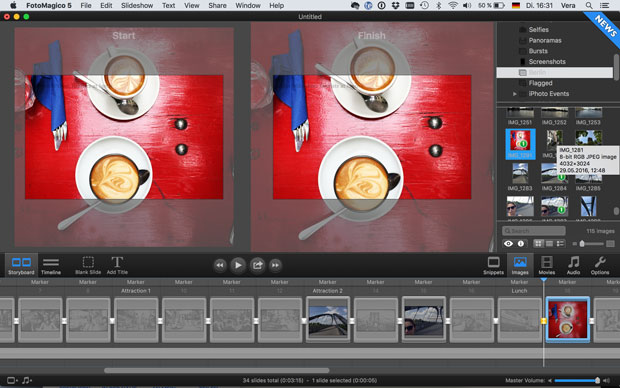620x388 pixels.
Task: Click the low volume speaker icon
Action: pos(550,380)
